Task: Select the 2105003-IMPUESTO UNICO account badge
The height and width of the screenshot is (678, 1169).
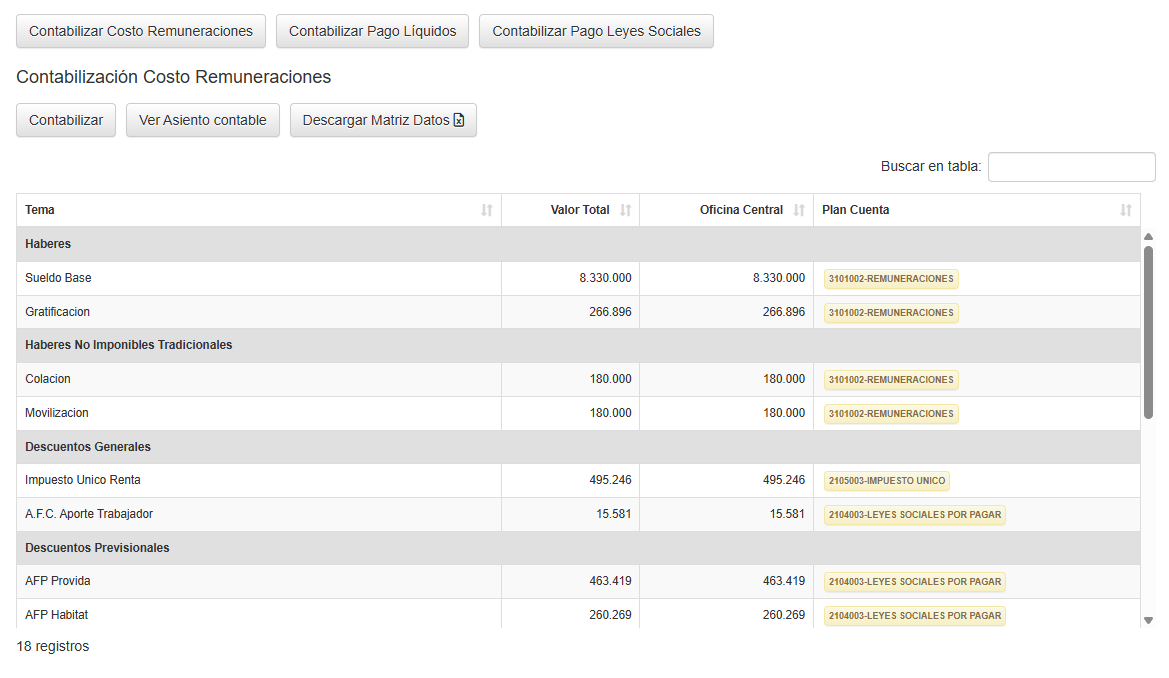Action: pyautogui.click(x=886, y=481)
